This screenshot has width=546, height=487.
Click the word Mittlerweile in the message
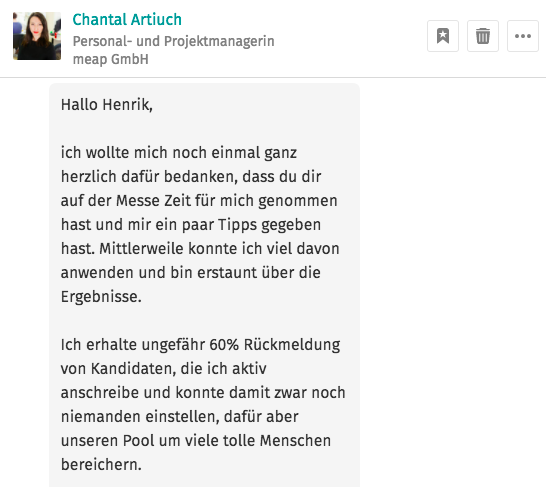(x=141, y=249)
